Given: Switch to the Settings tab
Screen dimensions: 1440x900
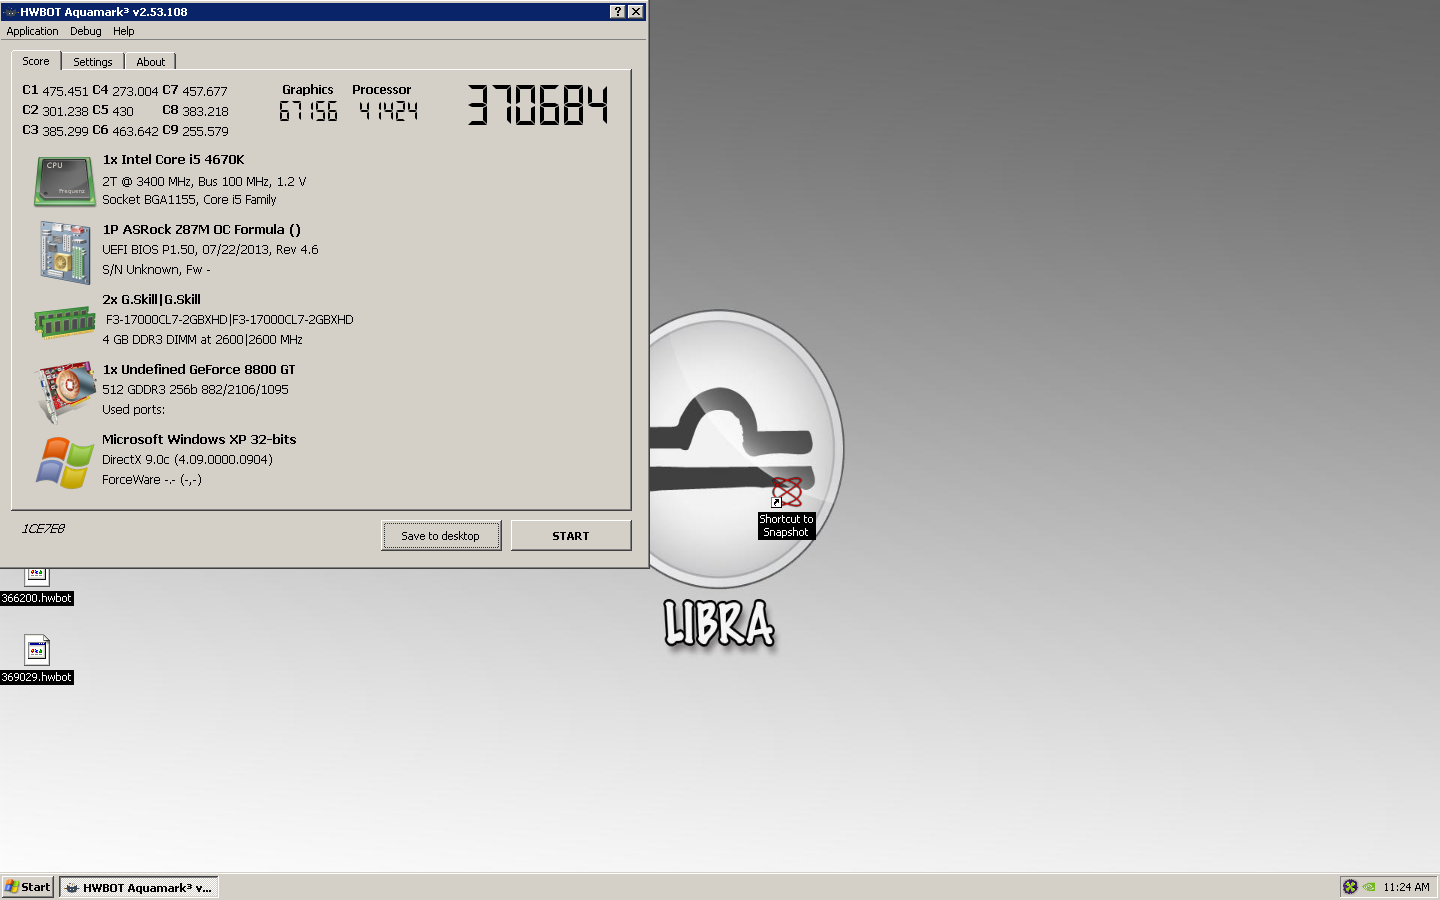Looking at the screenshot, I should tap(93, 62).
